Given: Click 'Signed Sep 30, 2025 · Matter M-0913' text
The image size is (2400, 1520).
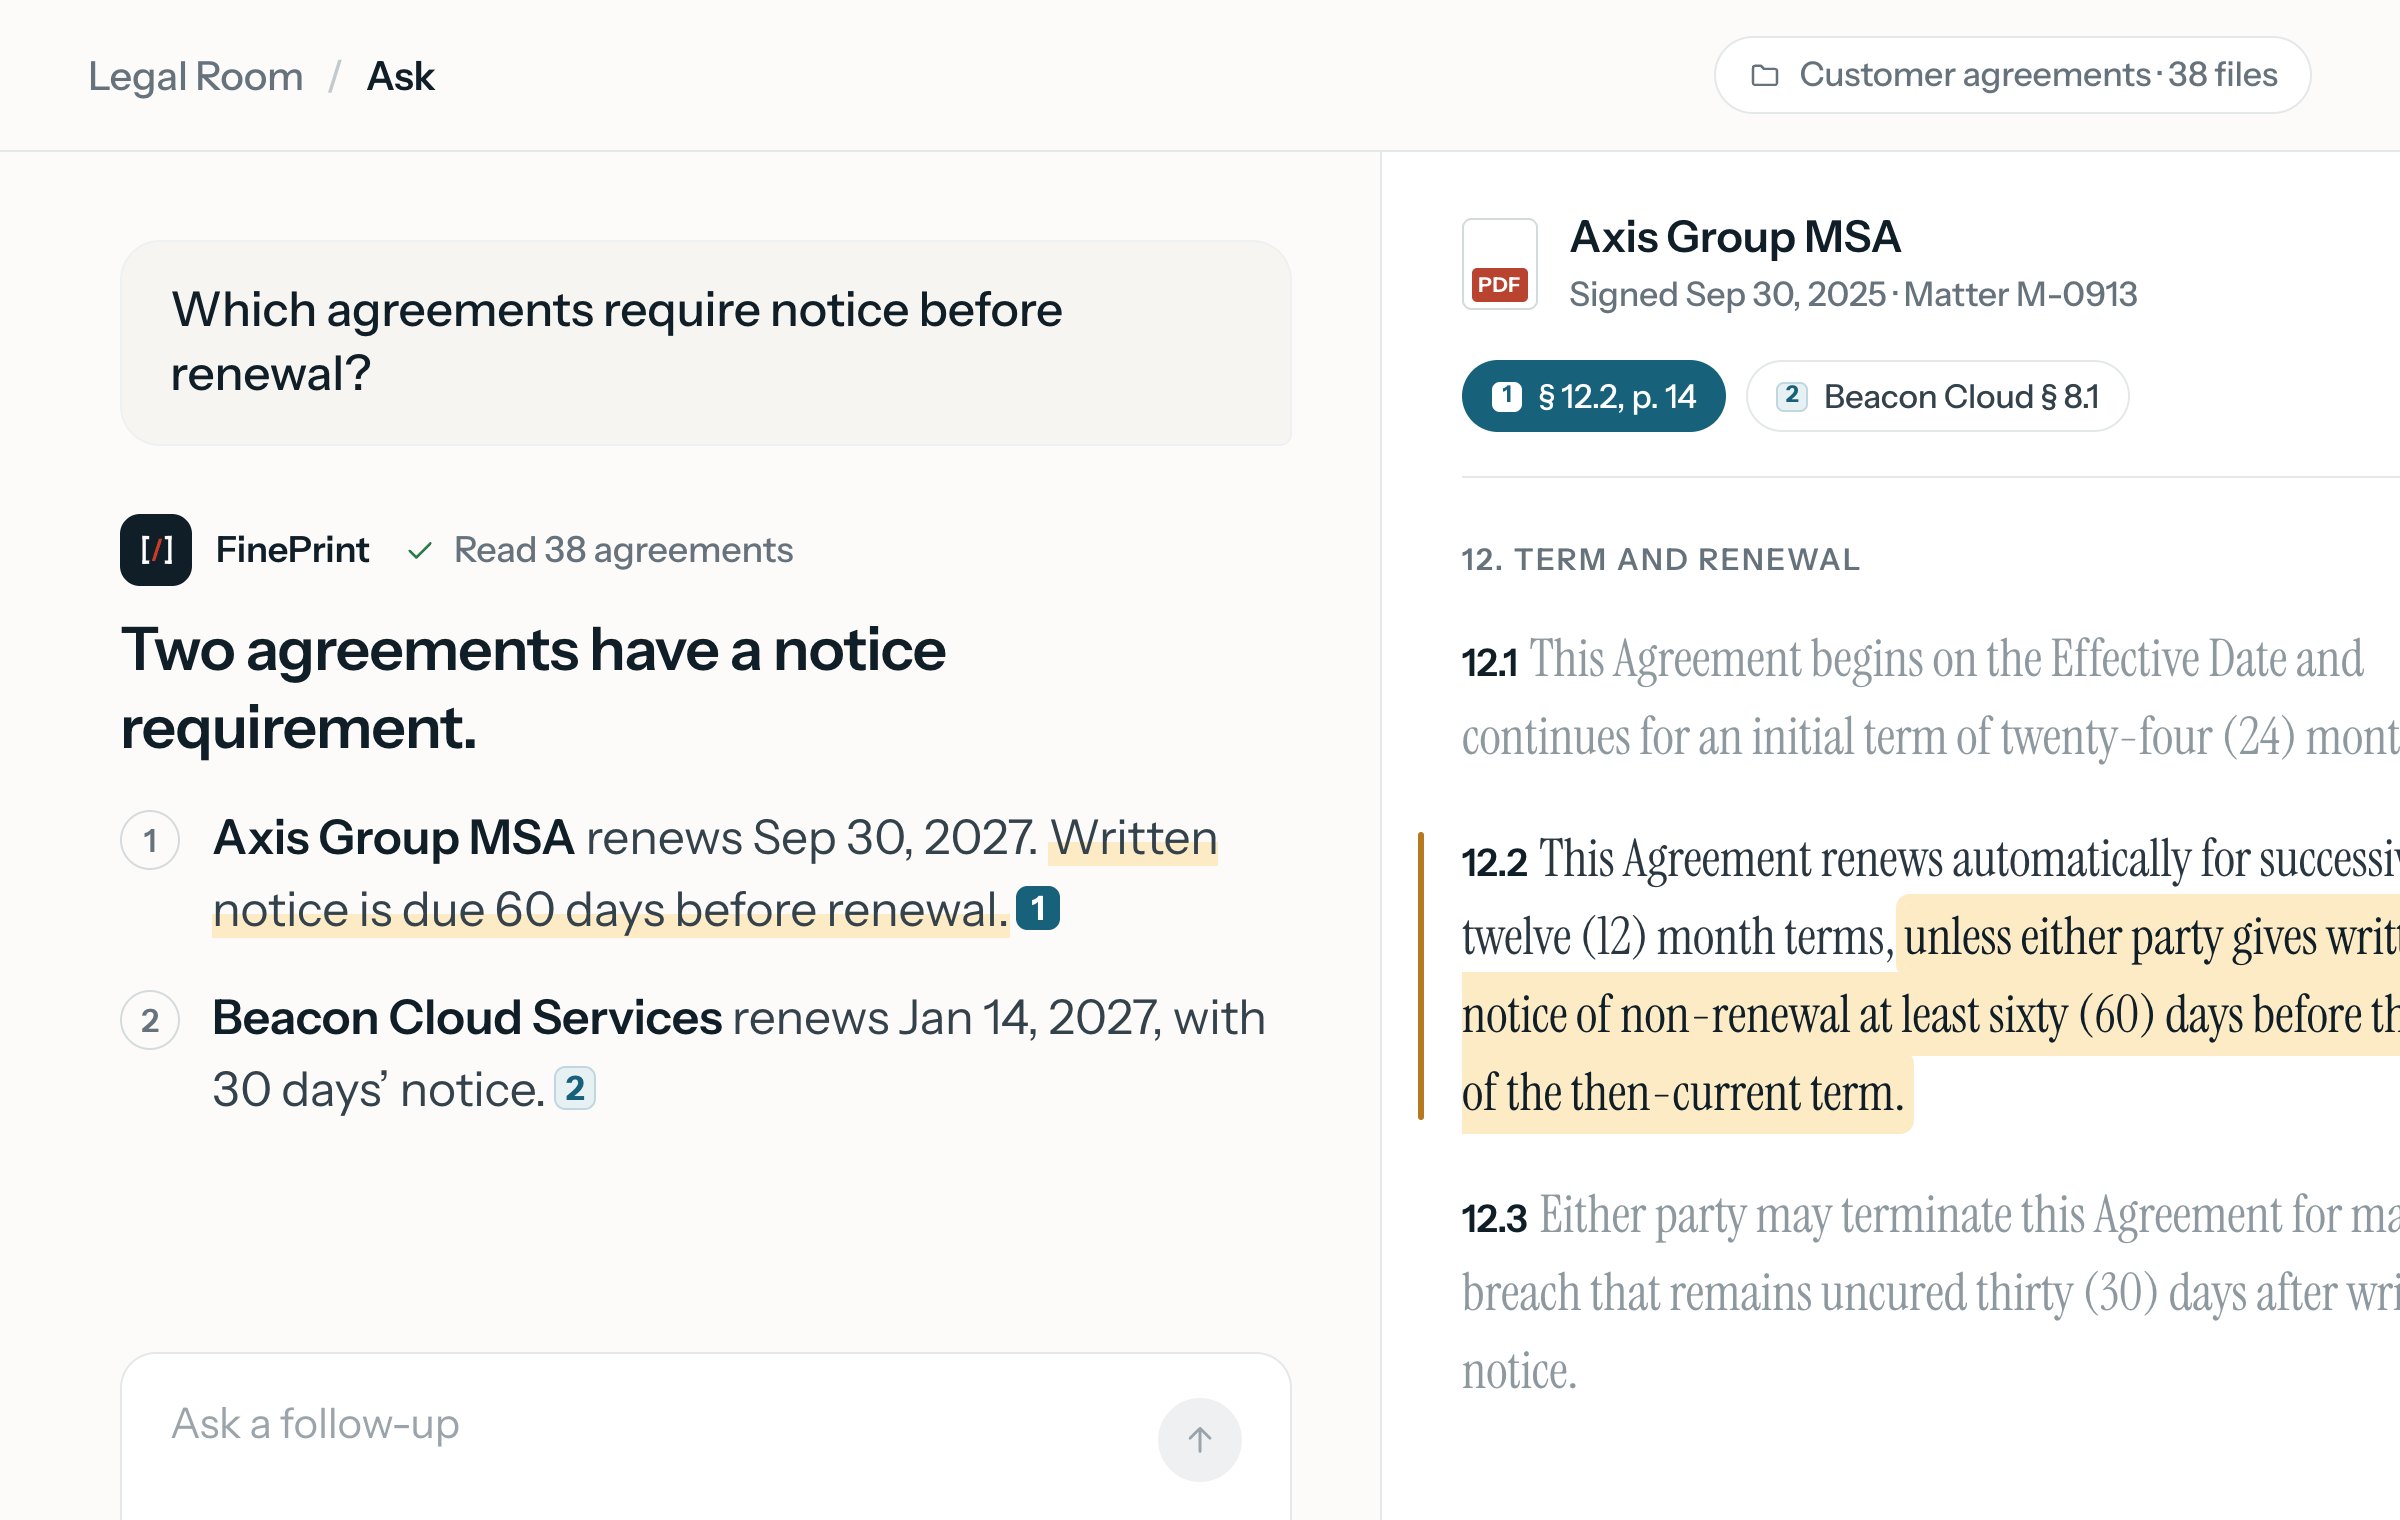Looking at the screenshot, I should tap(1852, 294).
